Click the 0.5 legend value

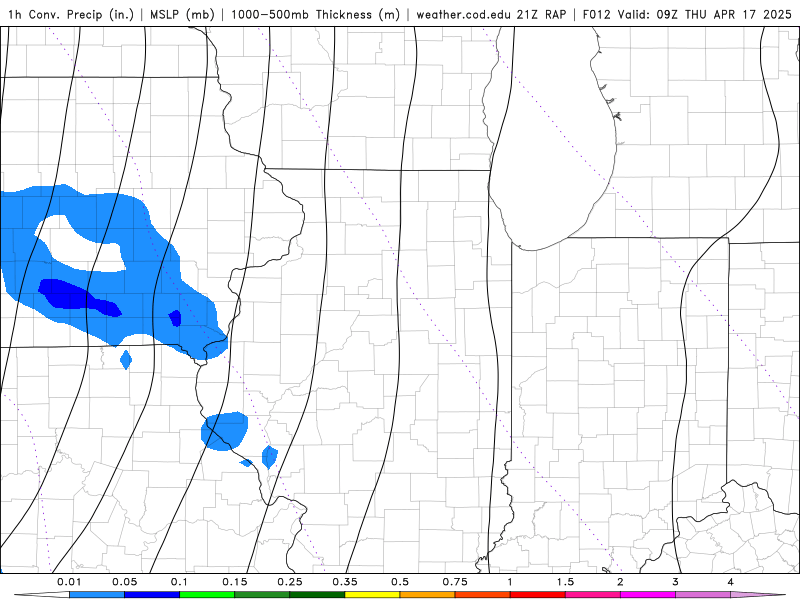click(x=400, y=582)
